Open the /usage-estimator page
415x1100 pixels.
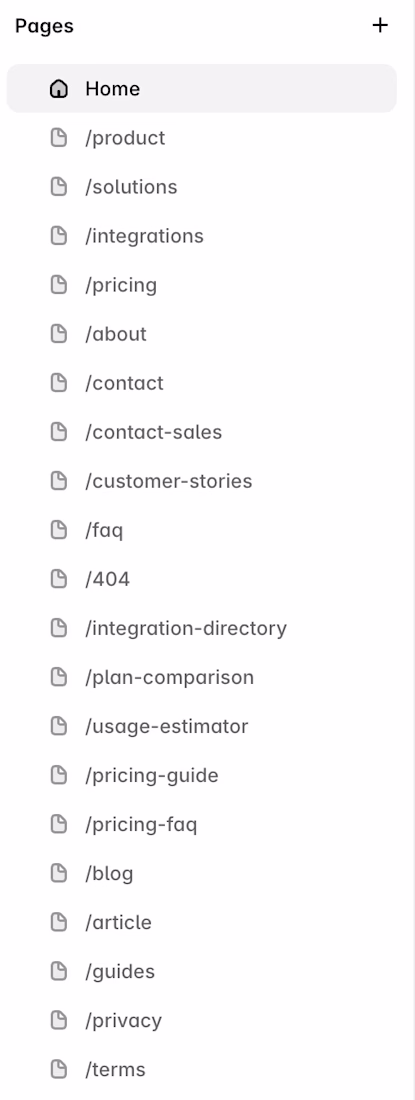coord(202,726)
